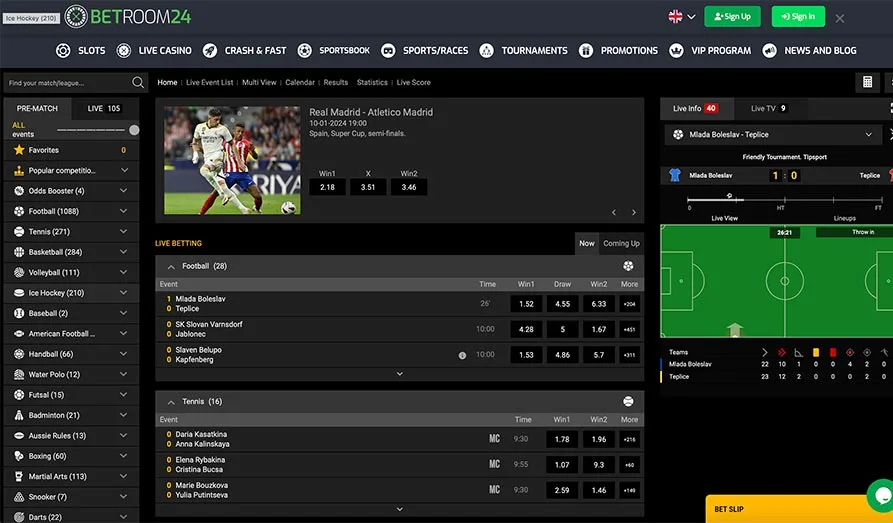Go to previous featured match arrow
893x523 pixels.
point(614,213)
